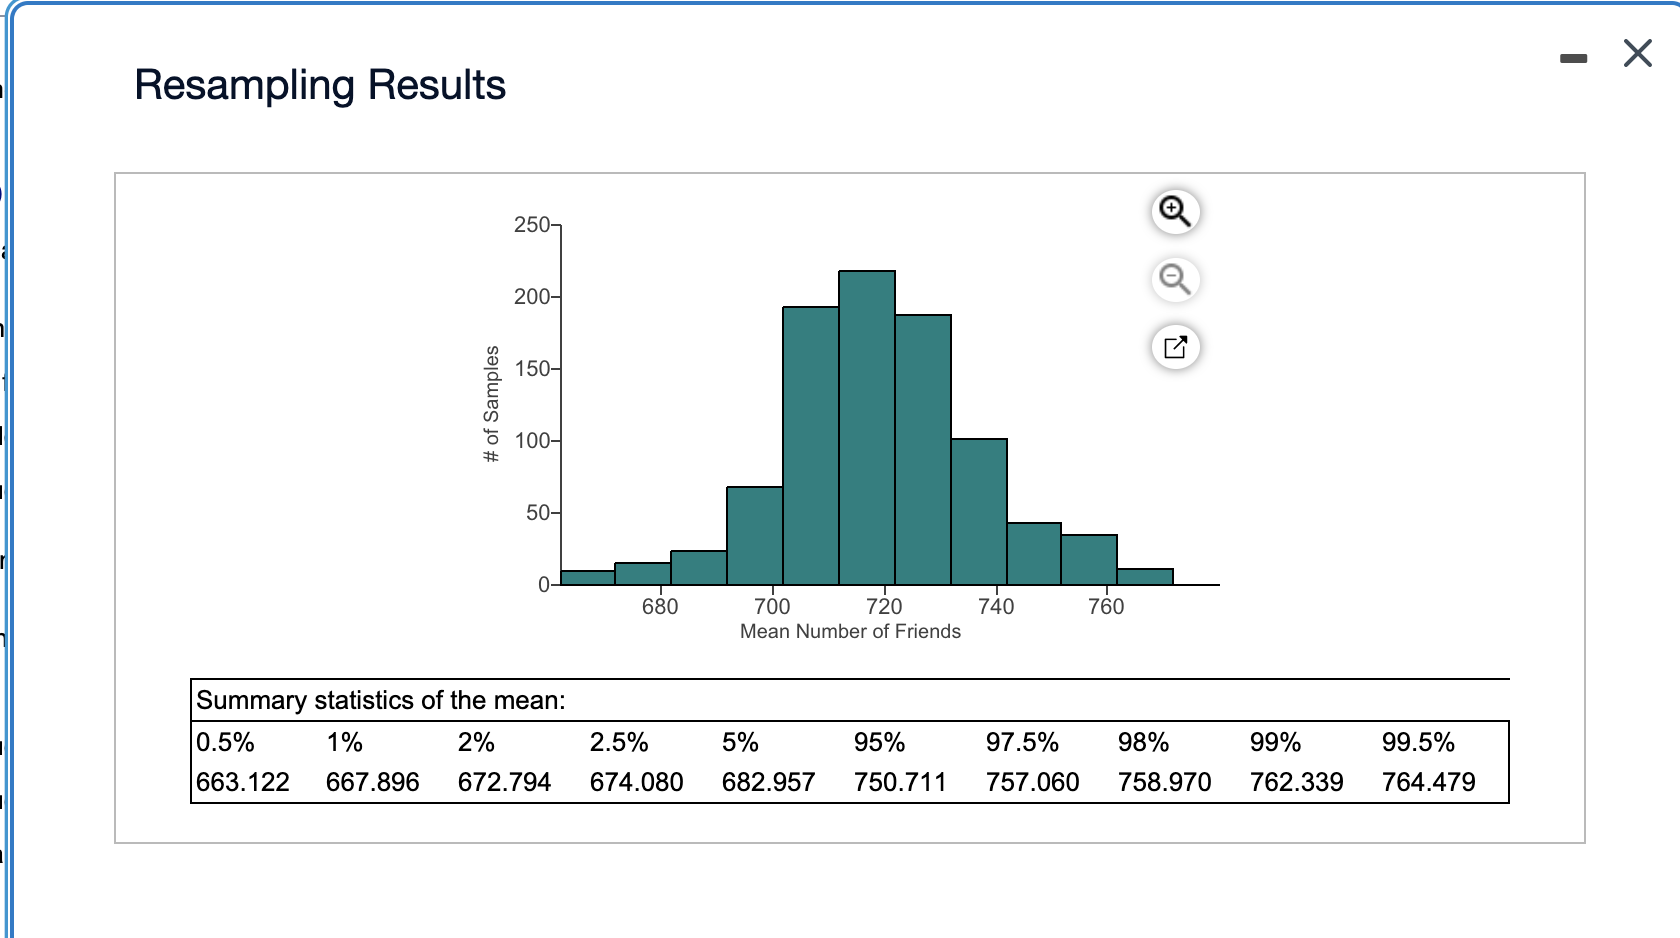Click the 99.5% percentile value 764.479

[1428, 782]
